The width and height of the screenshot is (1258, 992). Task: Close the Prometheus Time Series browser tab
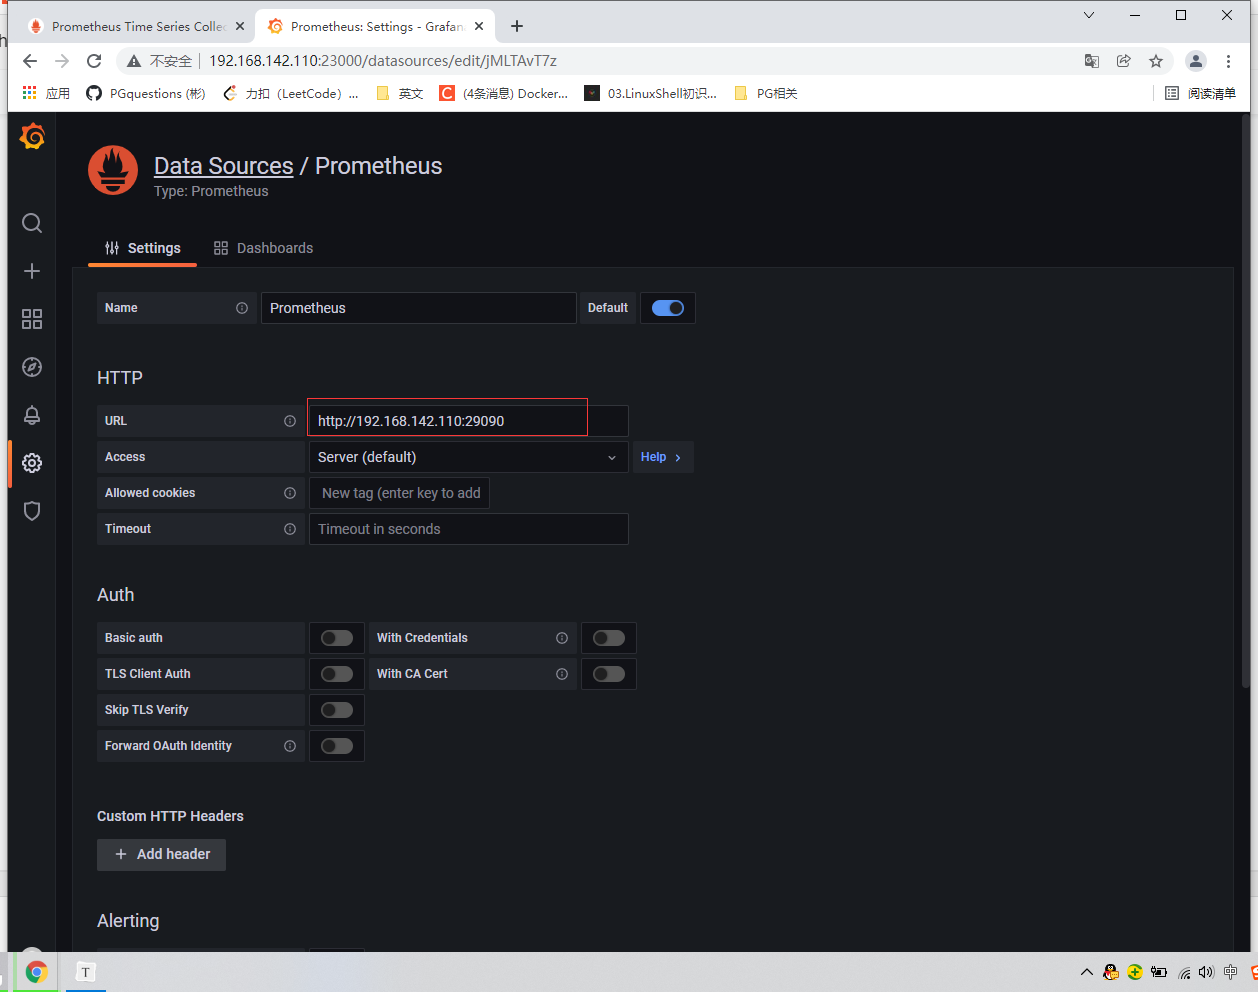[240, 27]
